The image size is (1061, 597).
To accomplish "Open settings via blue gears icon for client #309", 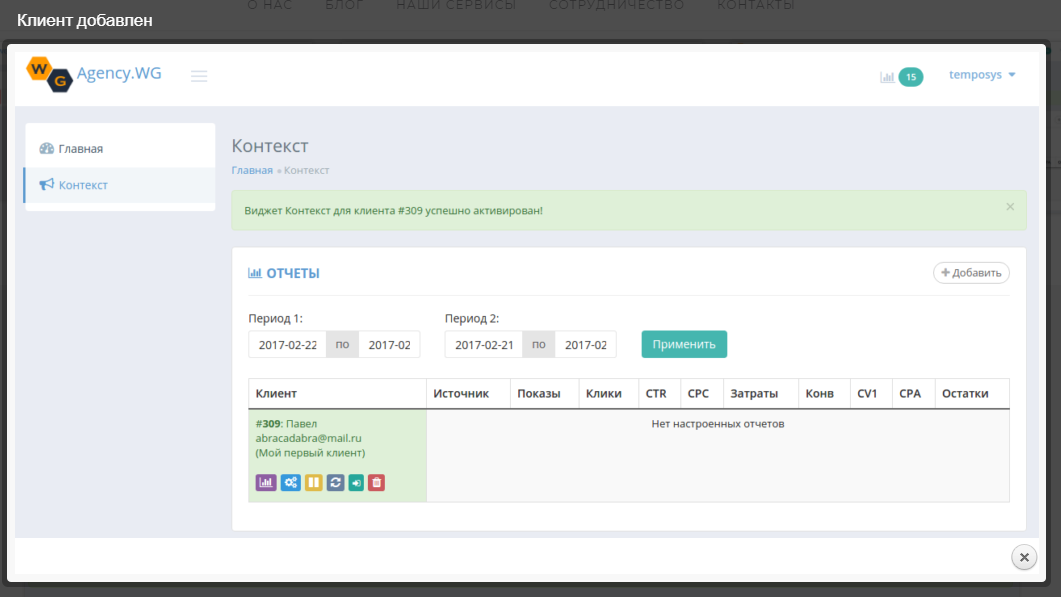I will (x=291, y=483).
